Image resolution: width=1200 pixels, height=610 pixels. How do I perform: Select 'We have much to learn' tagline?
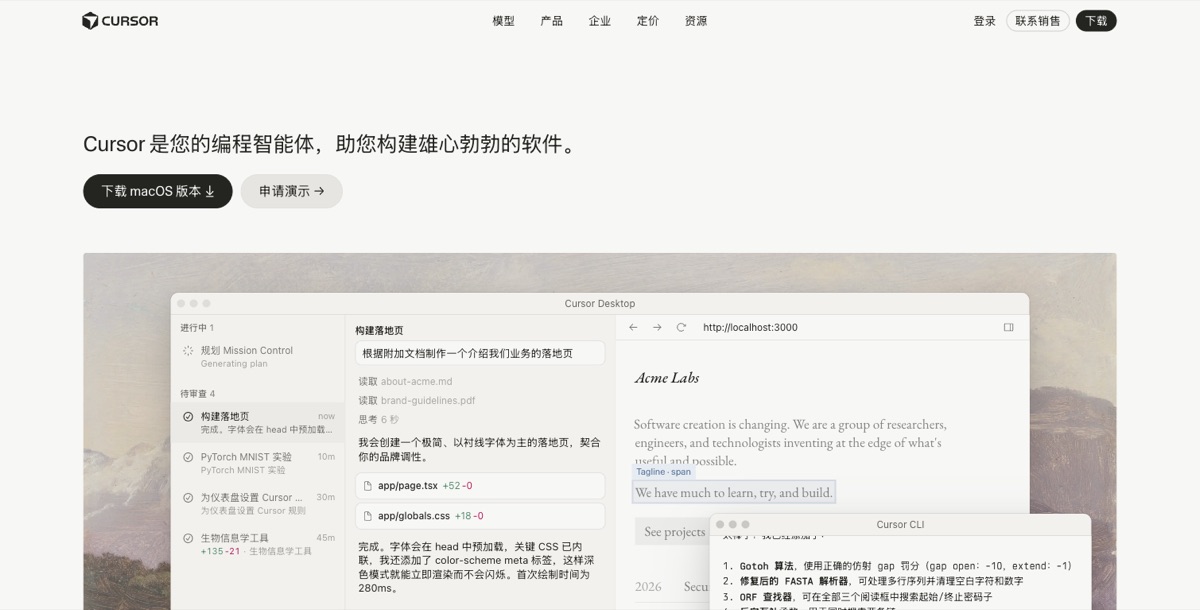(x=733, y=492)
